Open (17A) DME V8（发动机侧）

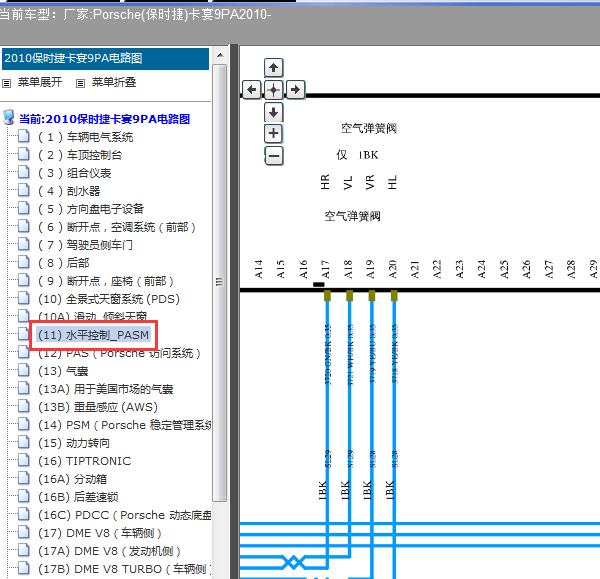(x=110, y=551)
